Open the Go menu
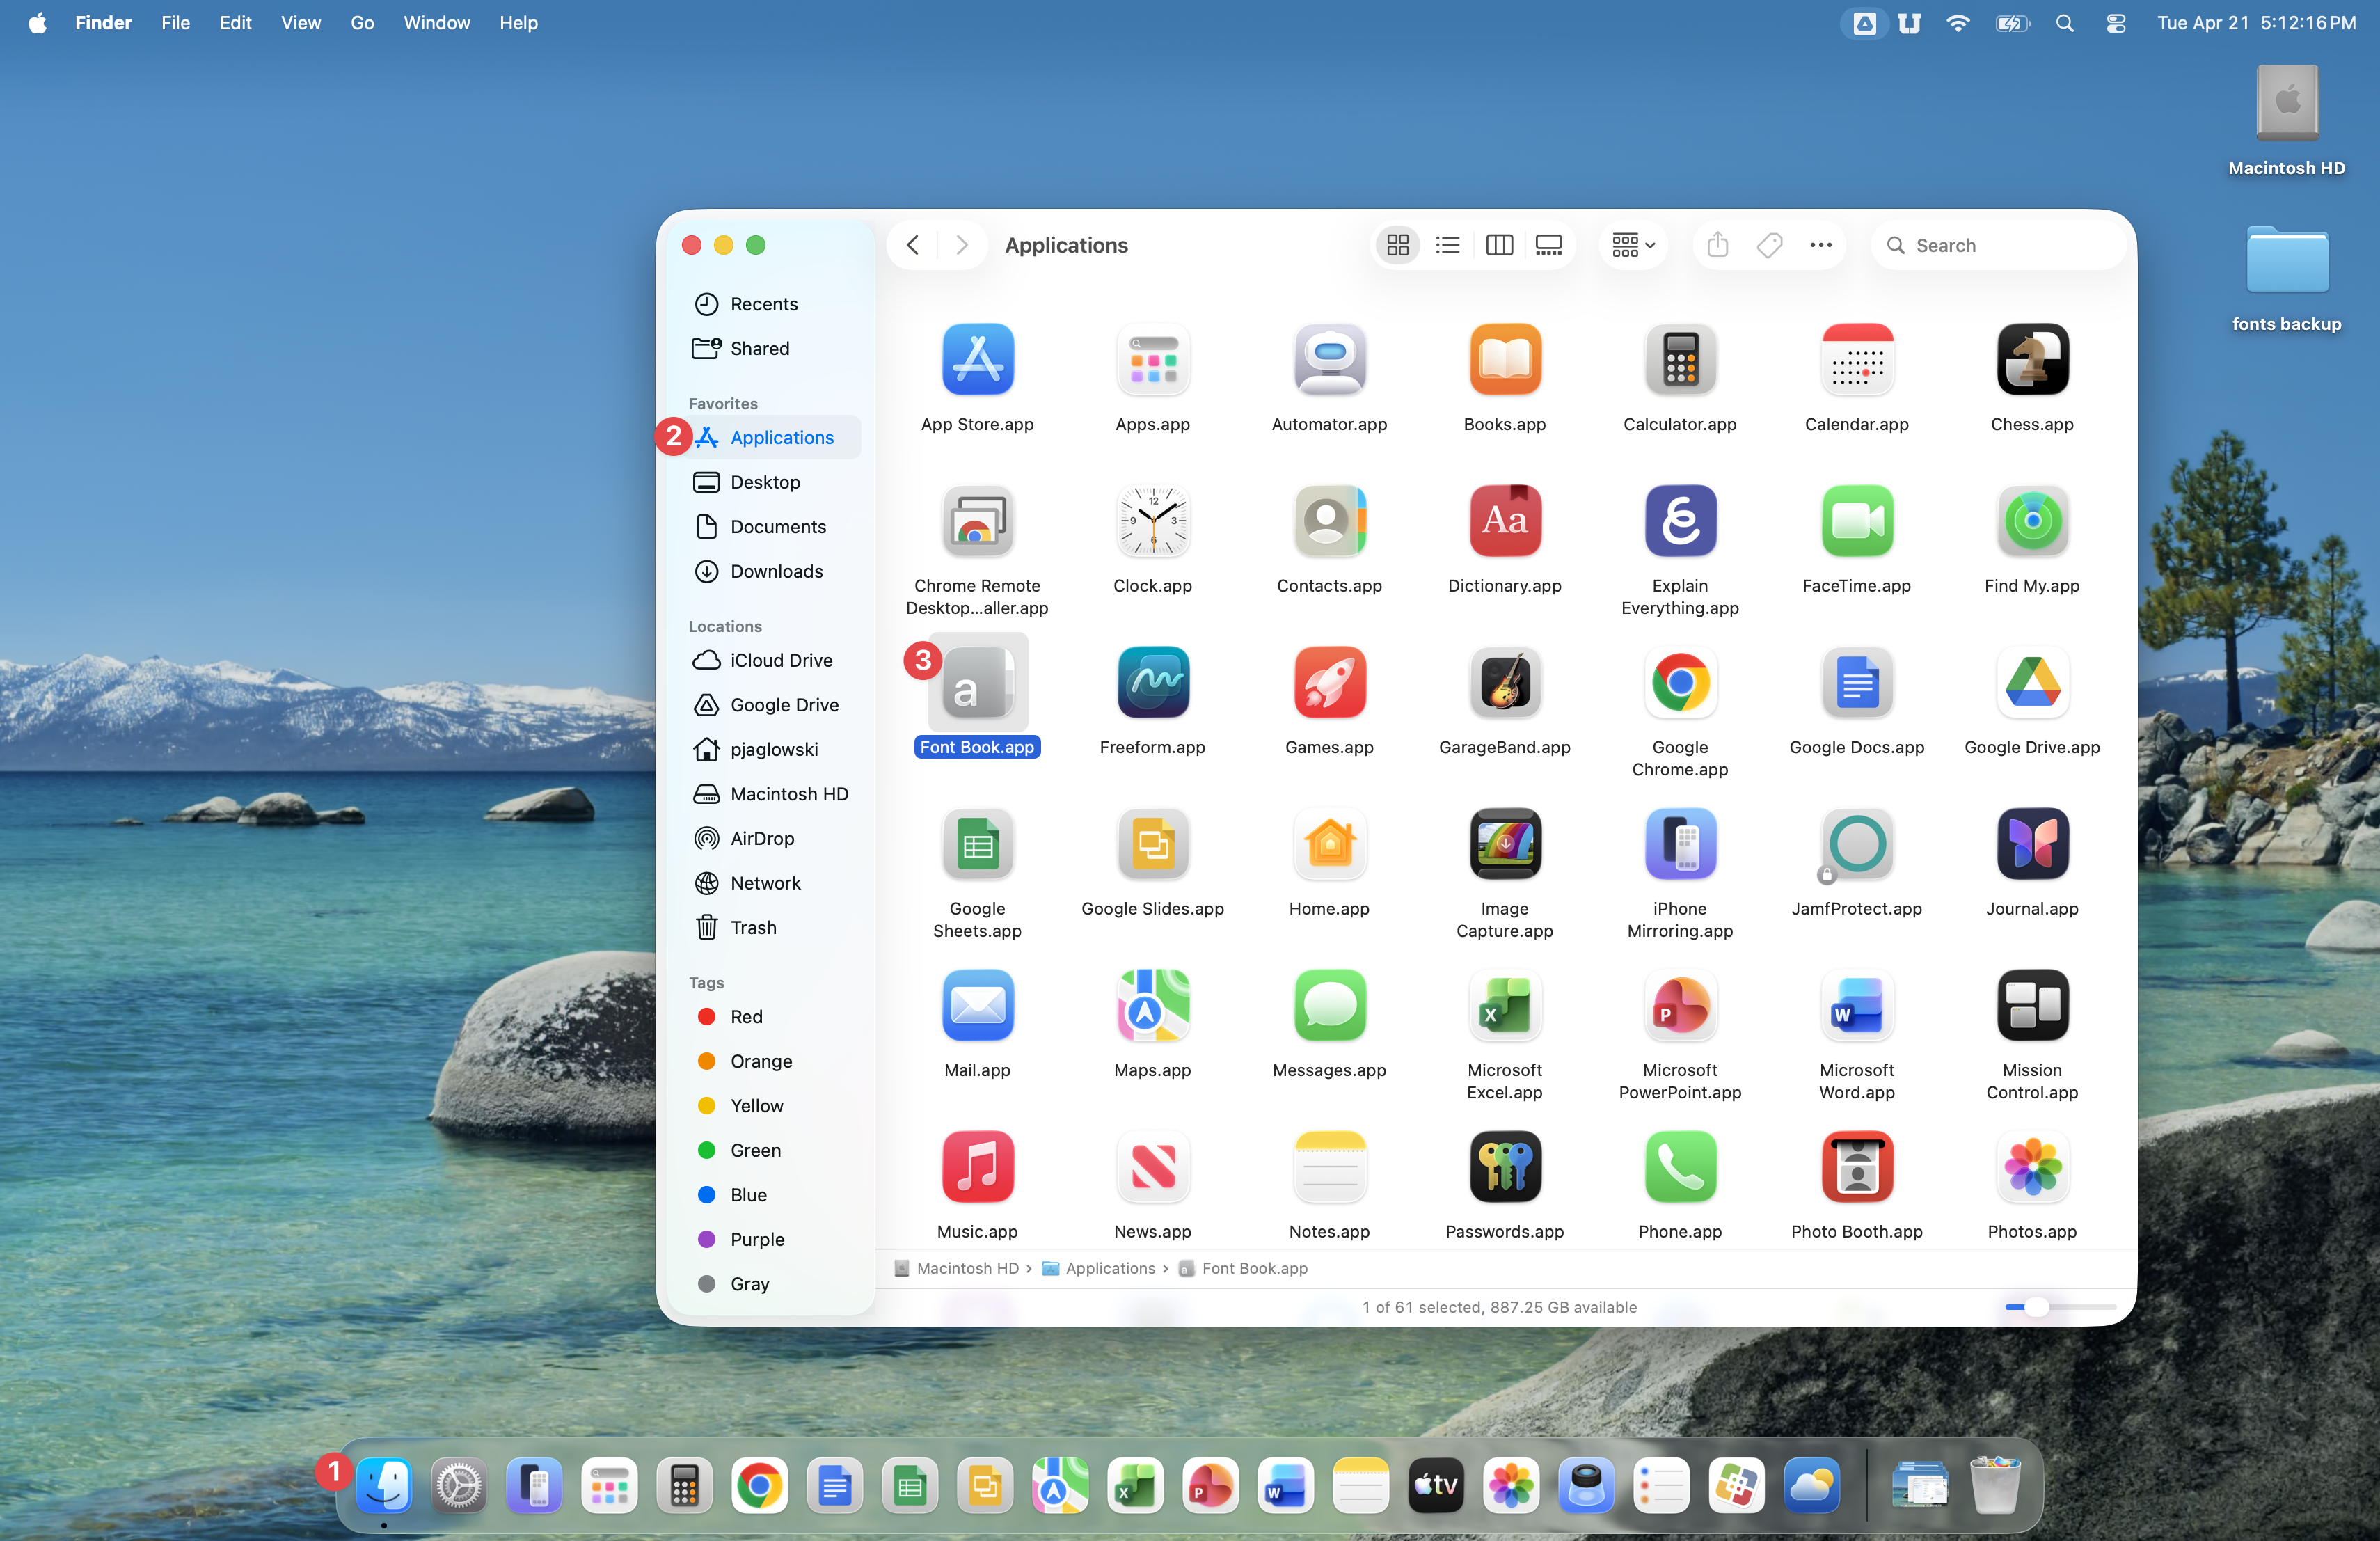 (x=362, y=23)
